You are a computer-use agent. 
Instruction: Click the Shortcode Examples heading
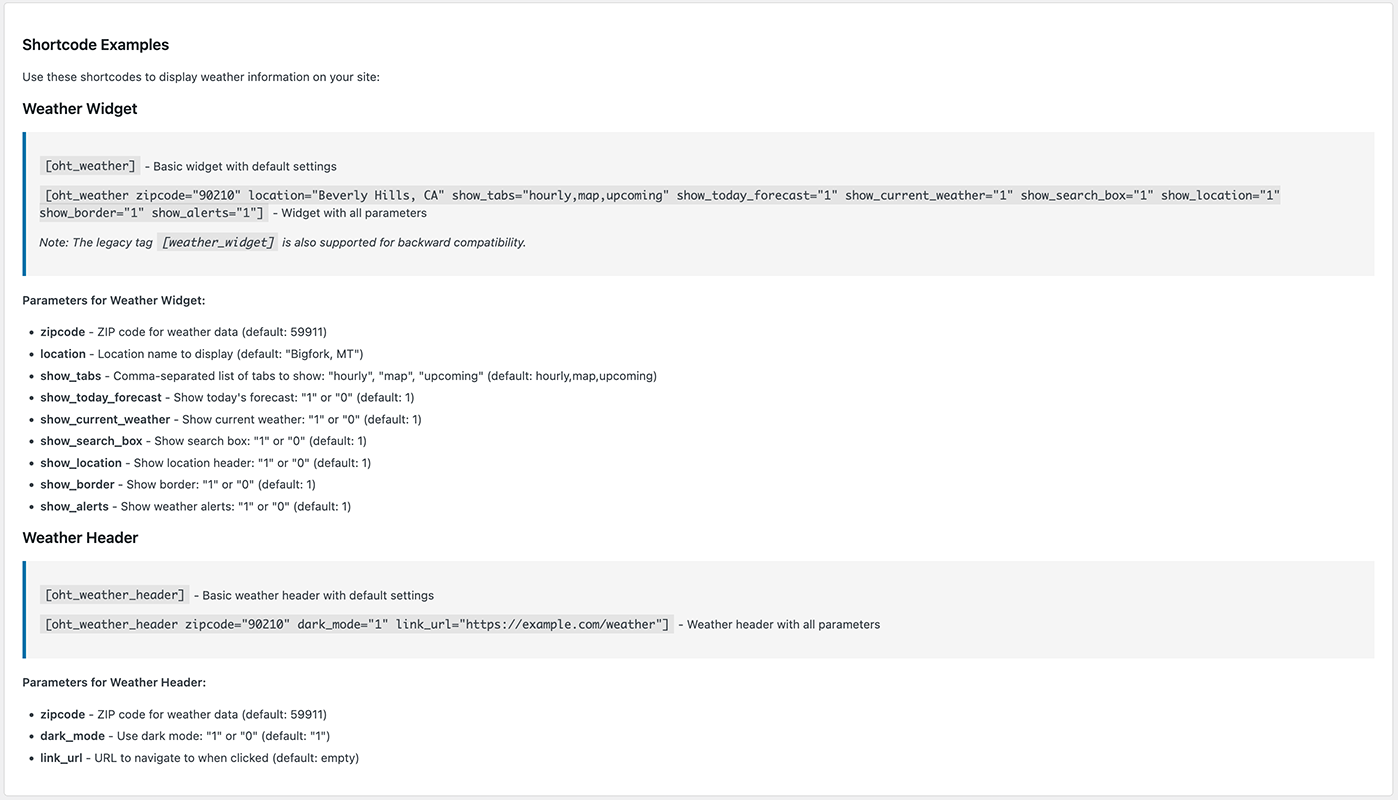click(96, 45)
